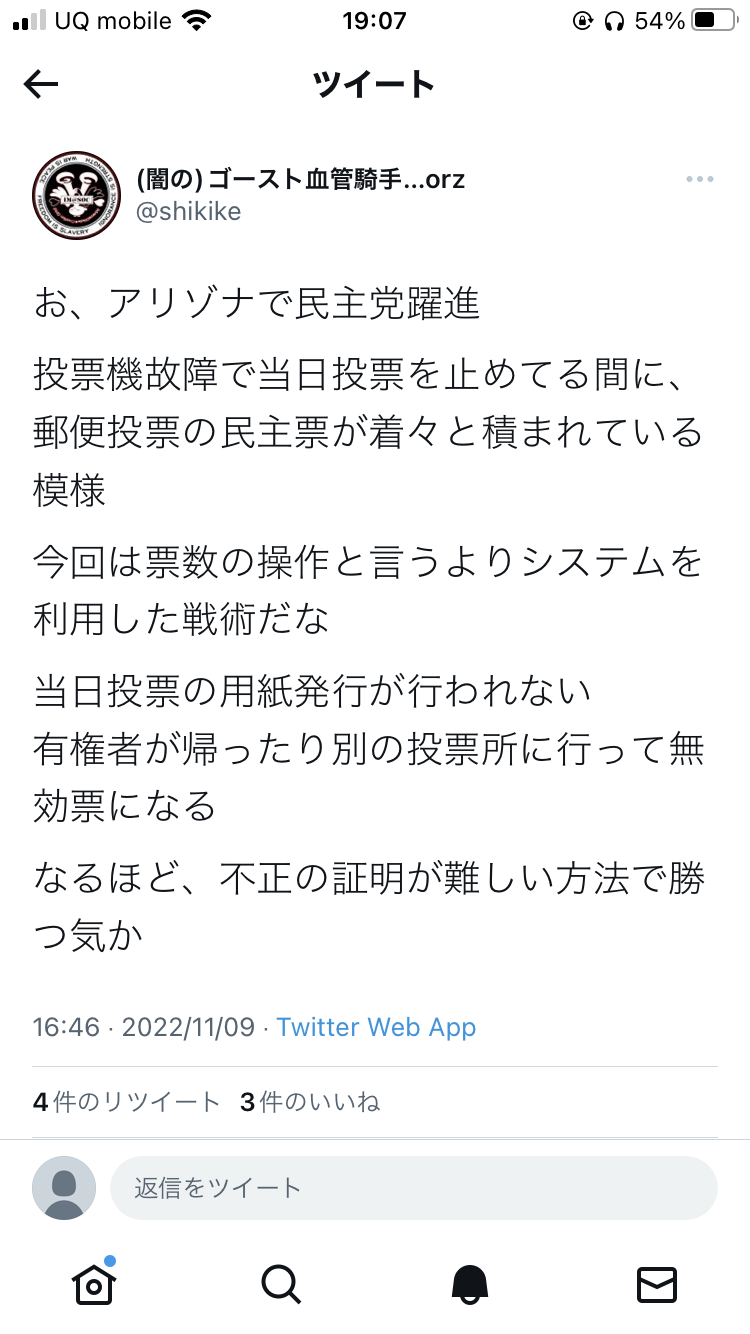View the 3件のいいね list
The width and height of the screenshot is (750, 1334).
pos(310,1102)
